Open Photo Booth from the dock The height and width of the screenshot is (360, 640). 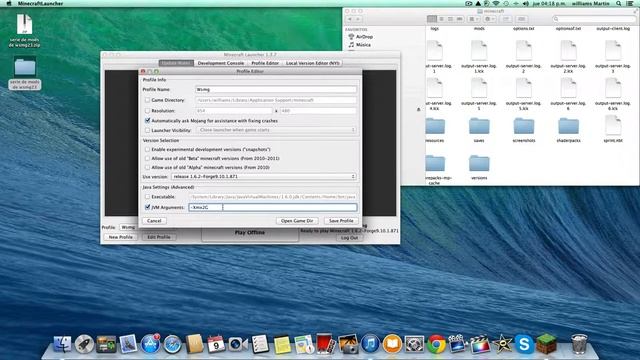click(x=326, y=344)
